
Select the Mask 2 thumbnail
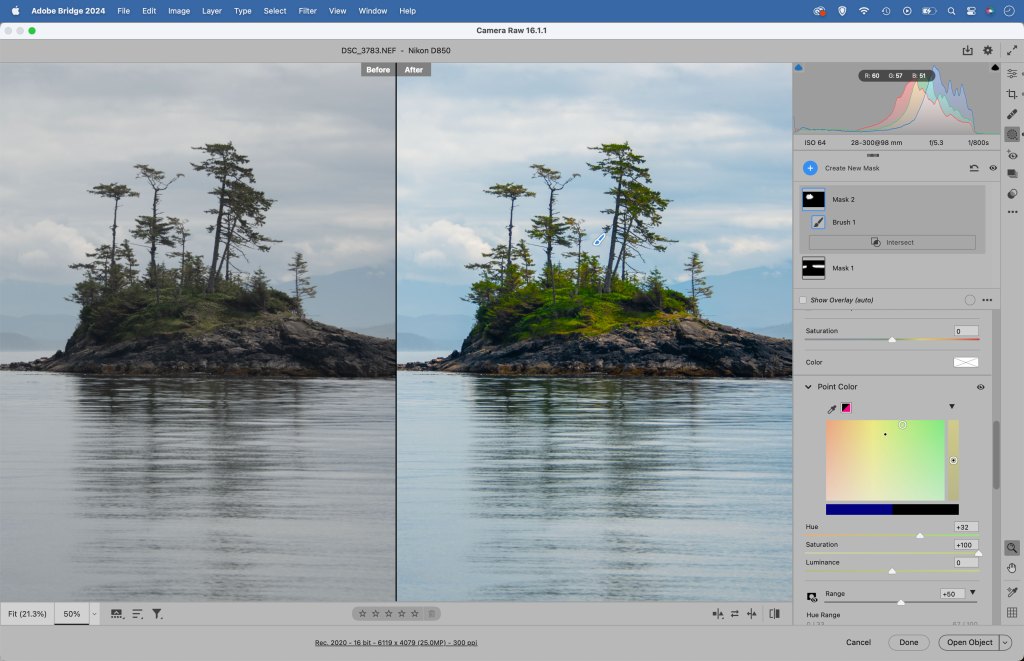pos(813,199)
